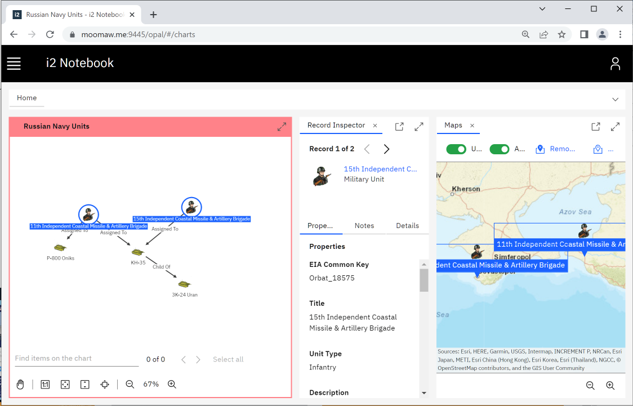Bookmark this page with the star icon
Viewport: 633px width, 406px height.
click(562, 35)
